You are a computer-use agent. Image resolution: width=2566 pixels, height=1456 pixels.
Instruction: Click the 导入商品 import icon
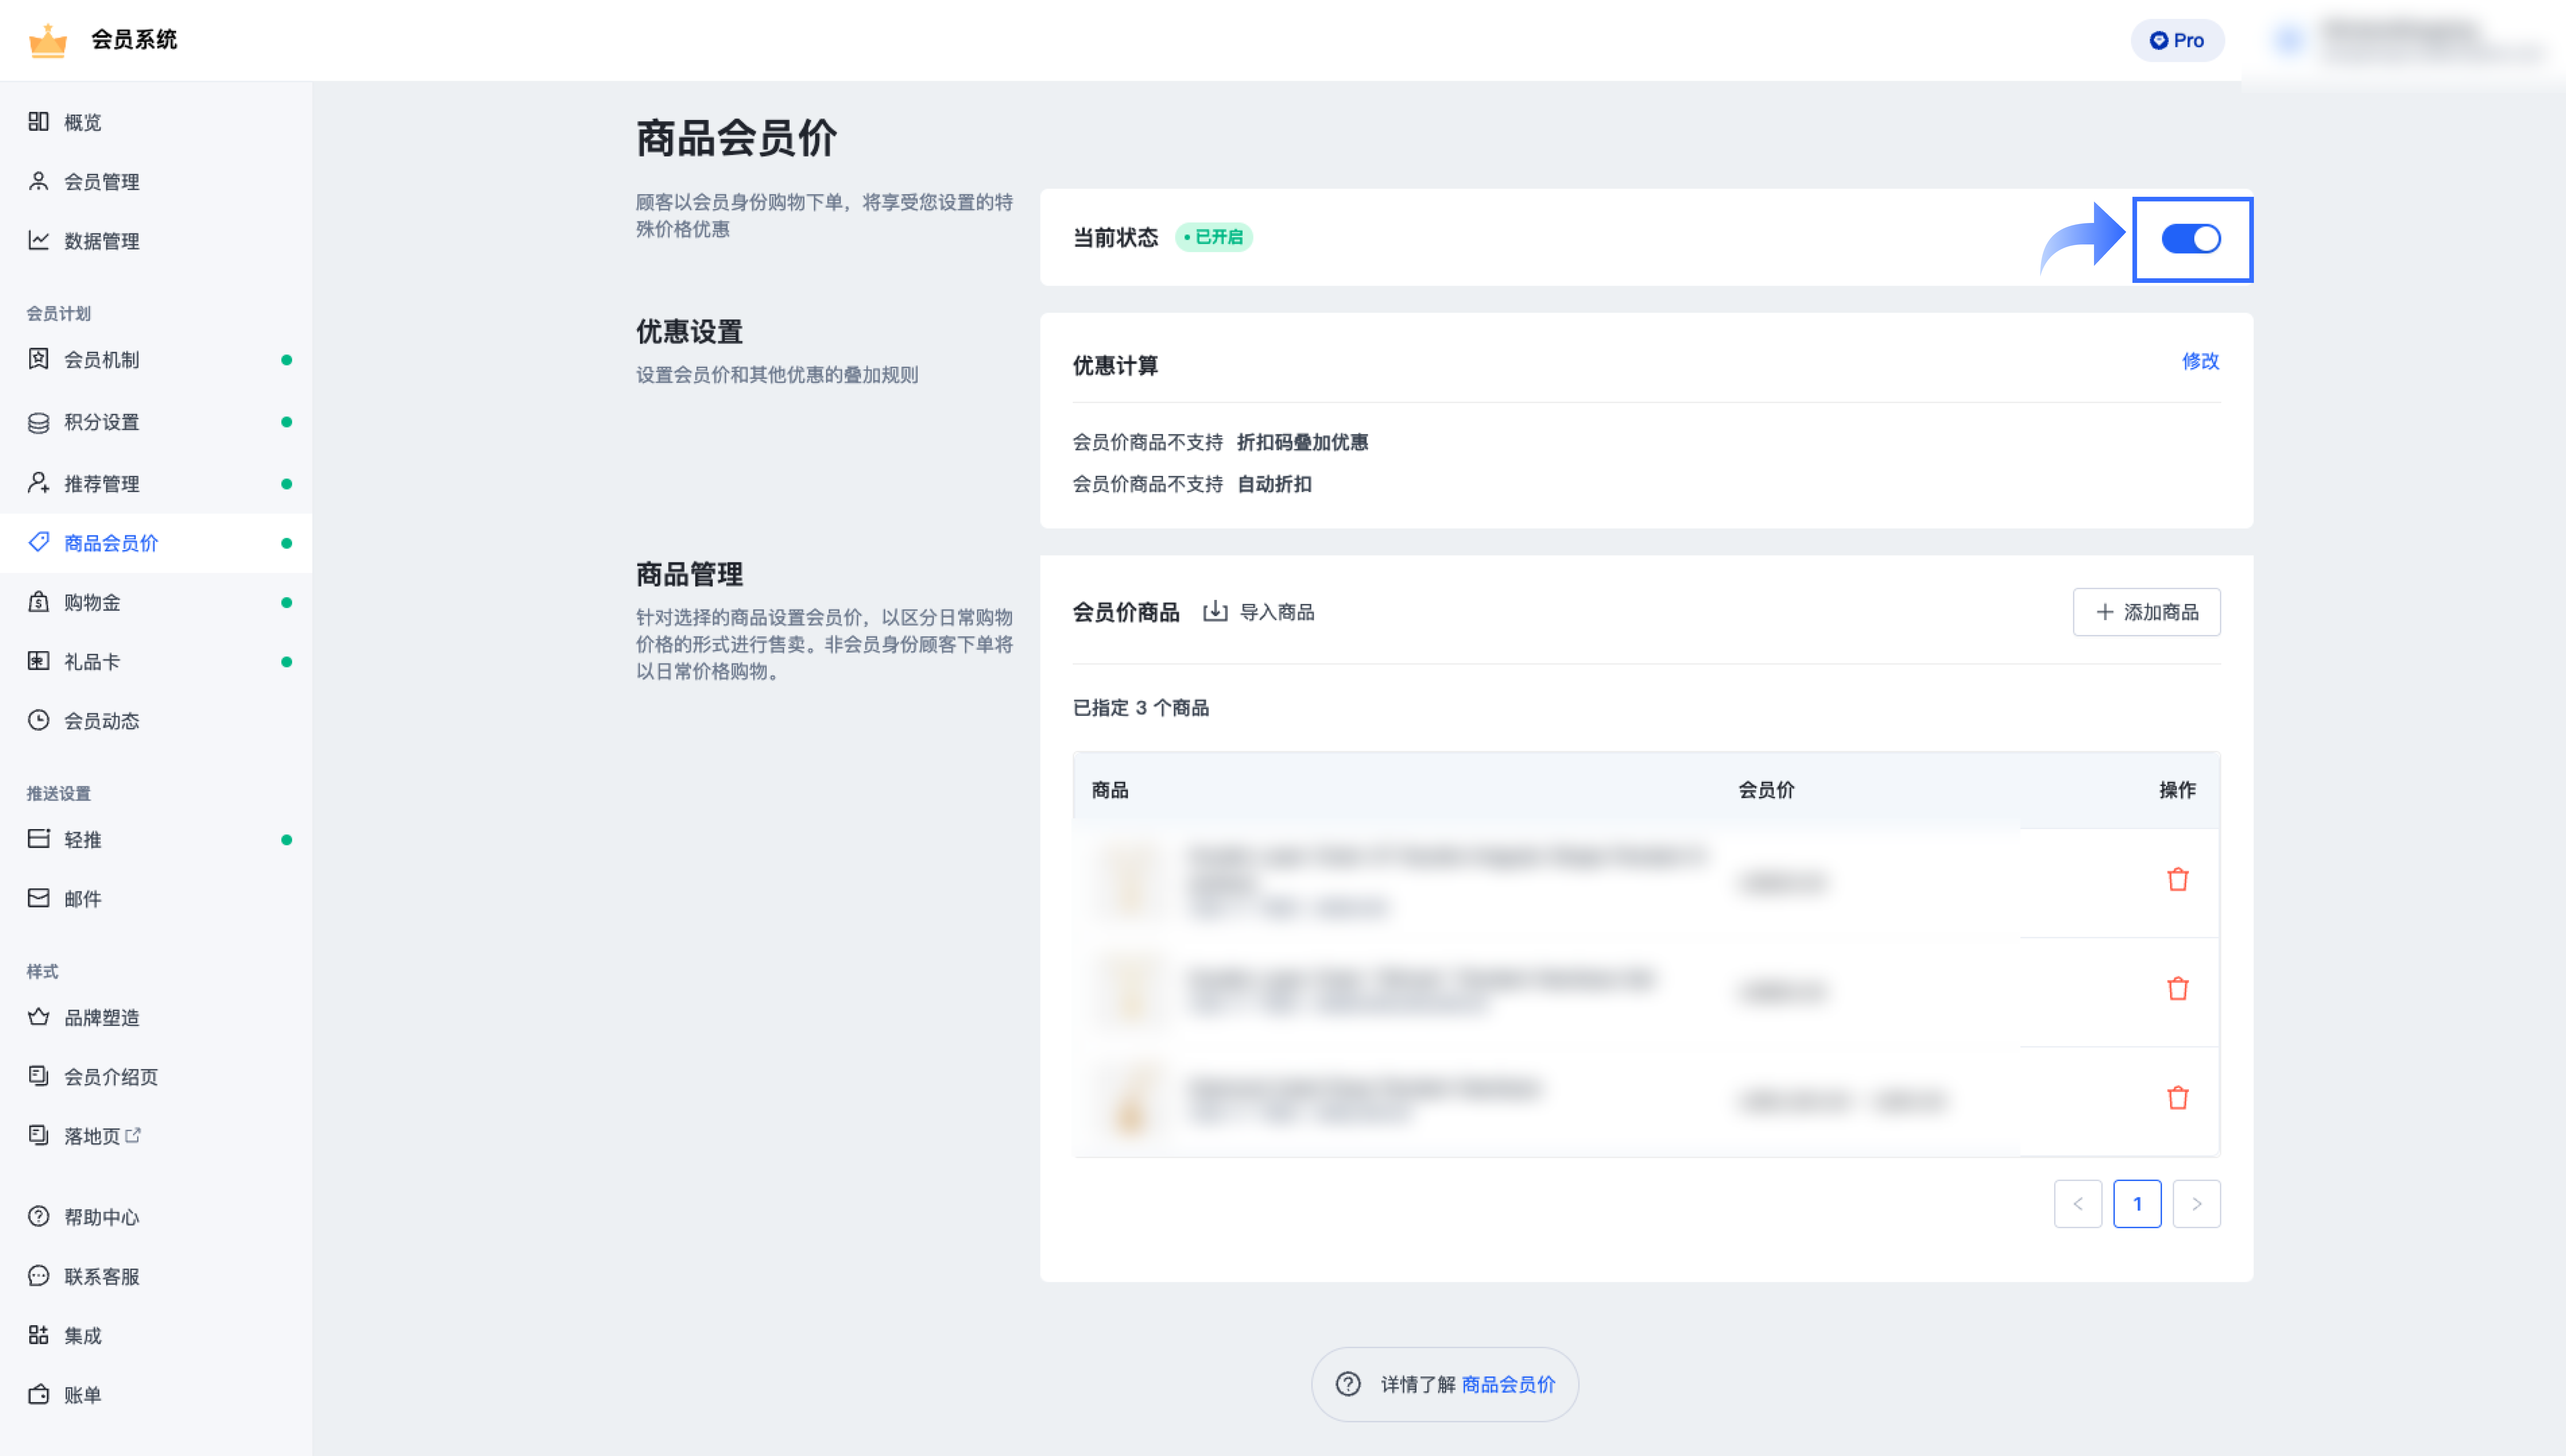1215,611
